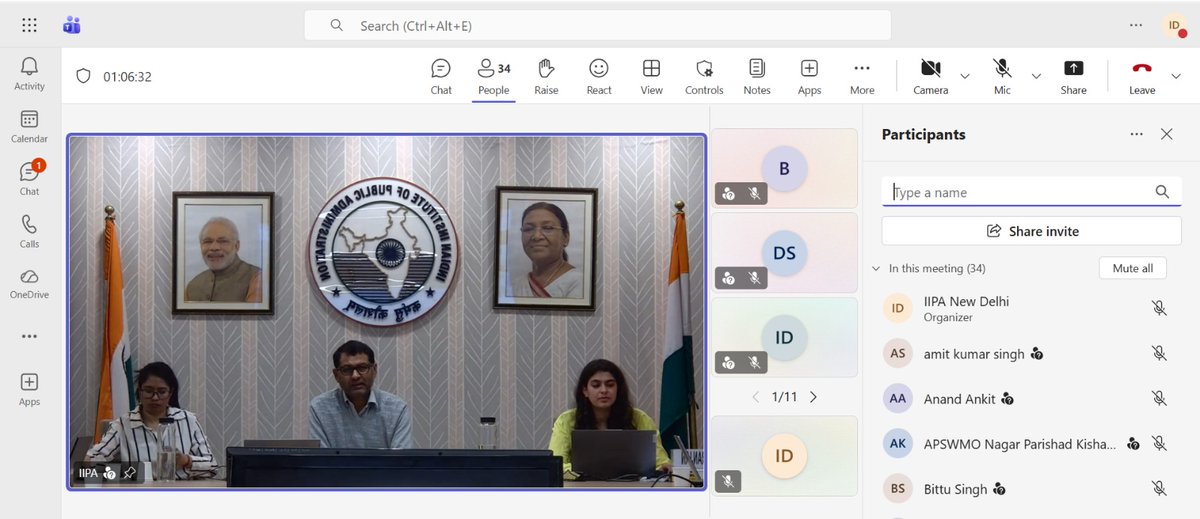Unmute the Mic in toolbar

tap(1002, 76)
